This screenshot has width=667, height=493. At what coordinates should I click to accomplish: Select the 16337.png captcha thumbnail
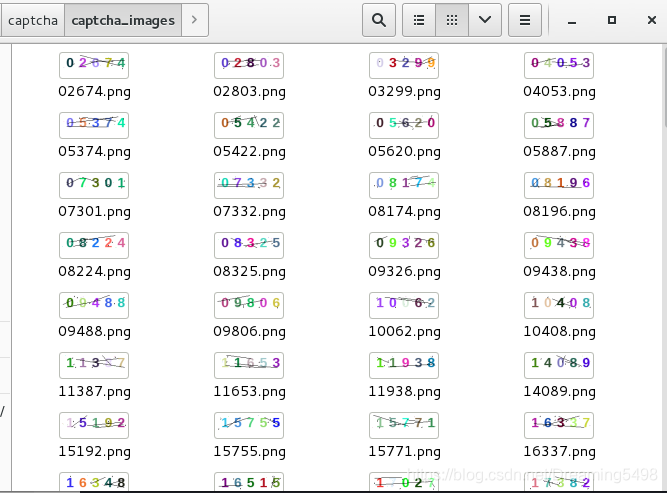click(x=559, y=425)
